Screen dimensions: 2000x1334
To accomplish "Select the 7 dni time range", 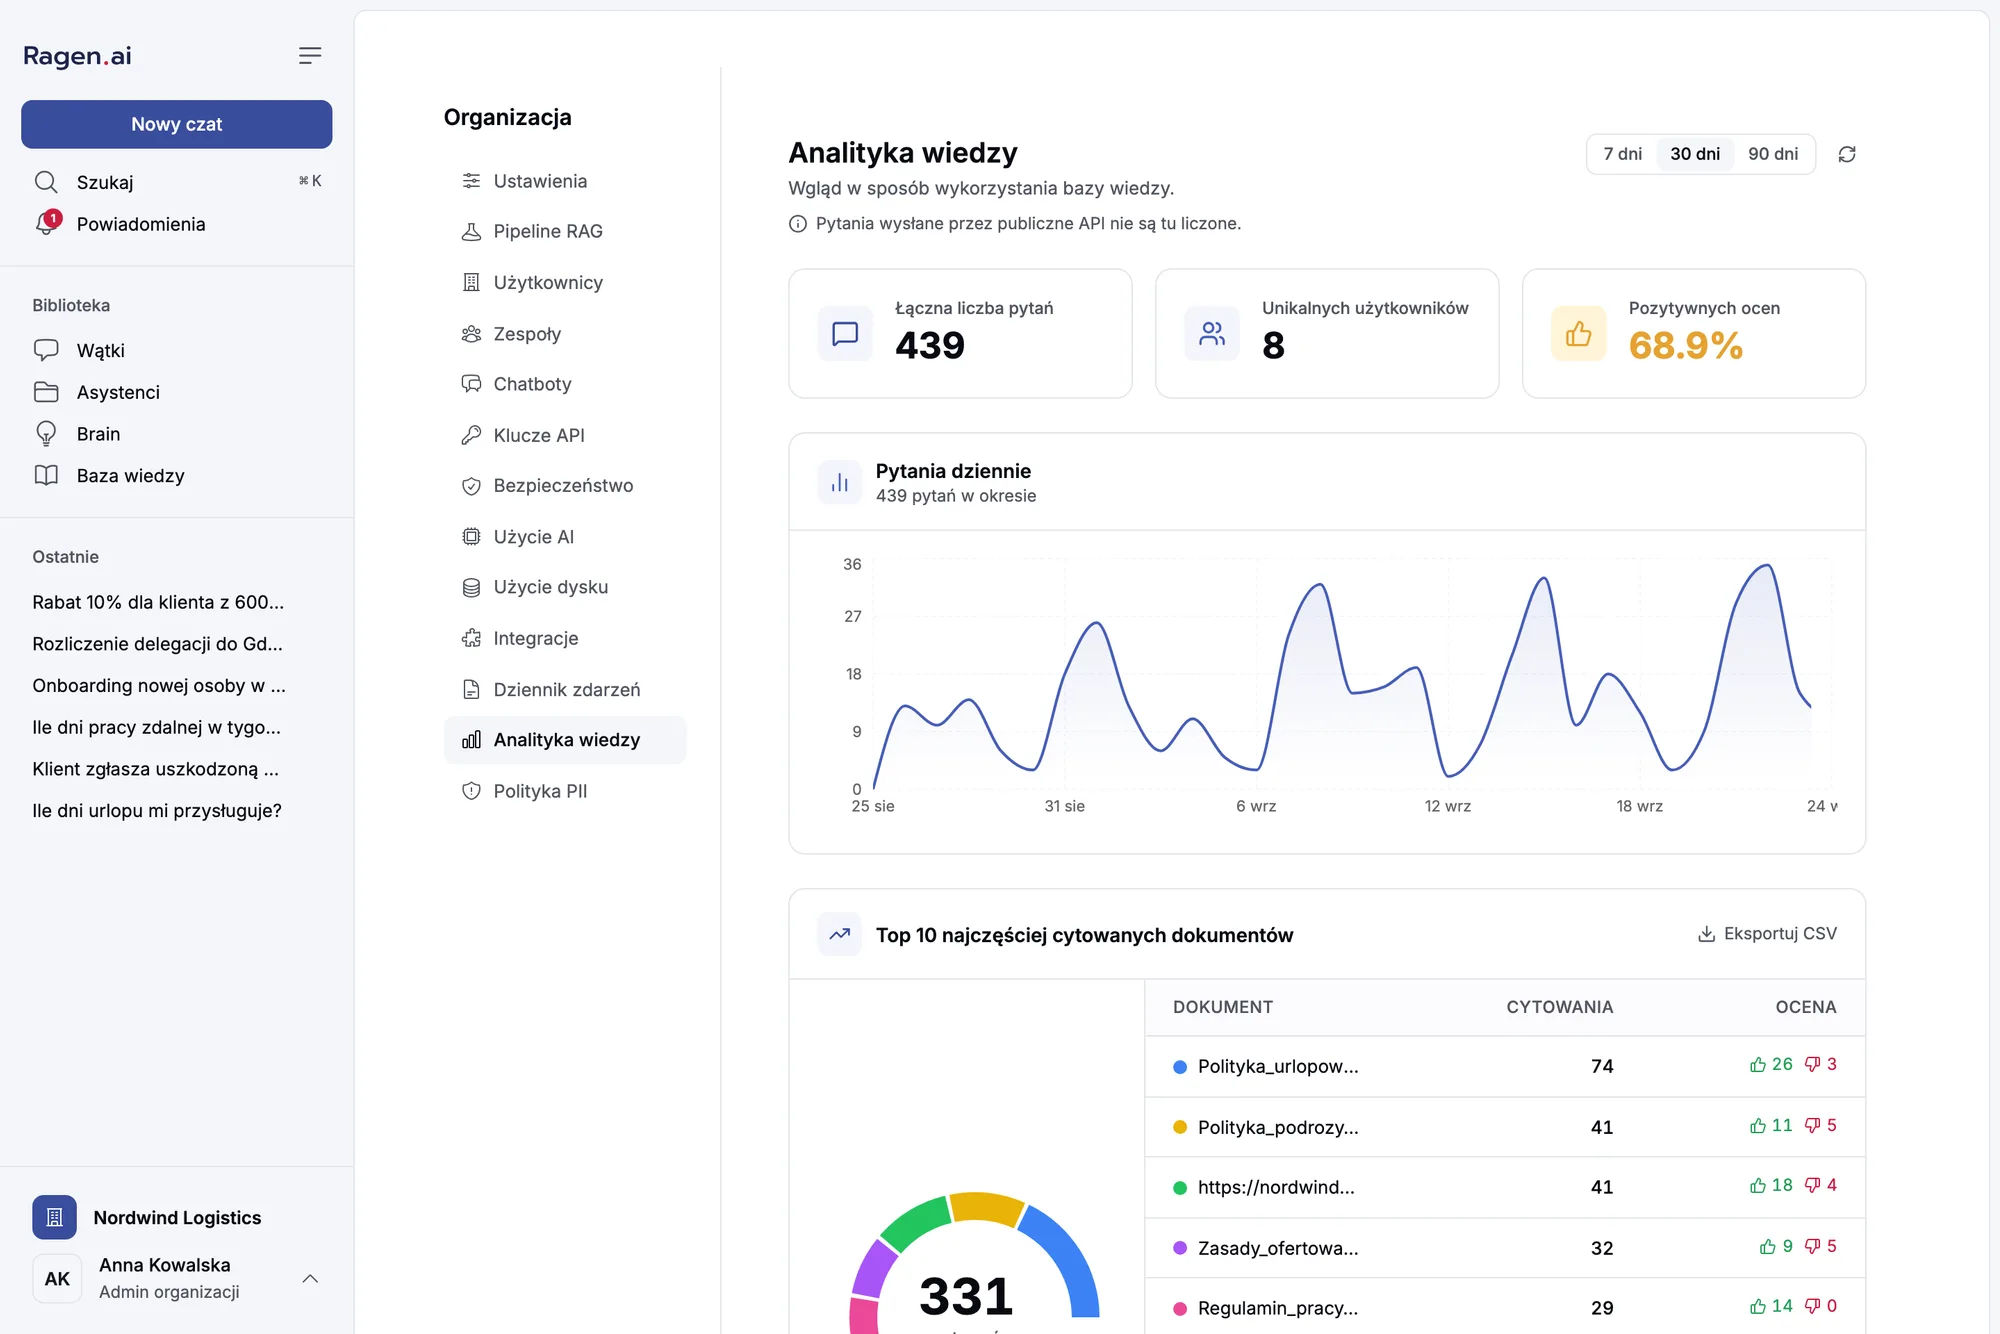I will (1622, 154).
